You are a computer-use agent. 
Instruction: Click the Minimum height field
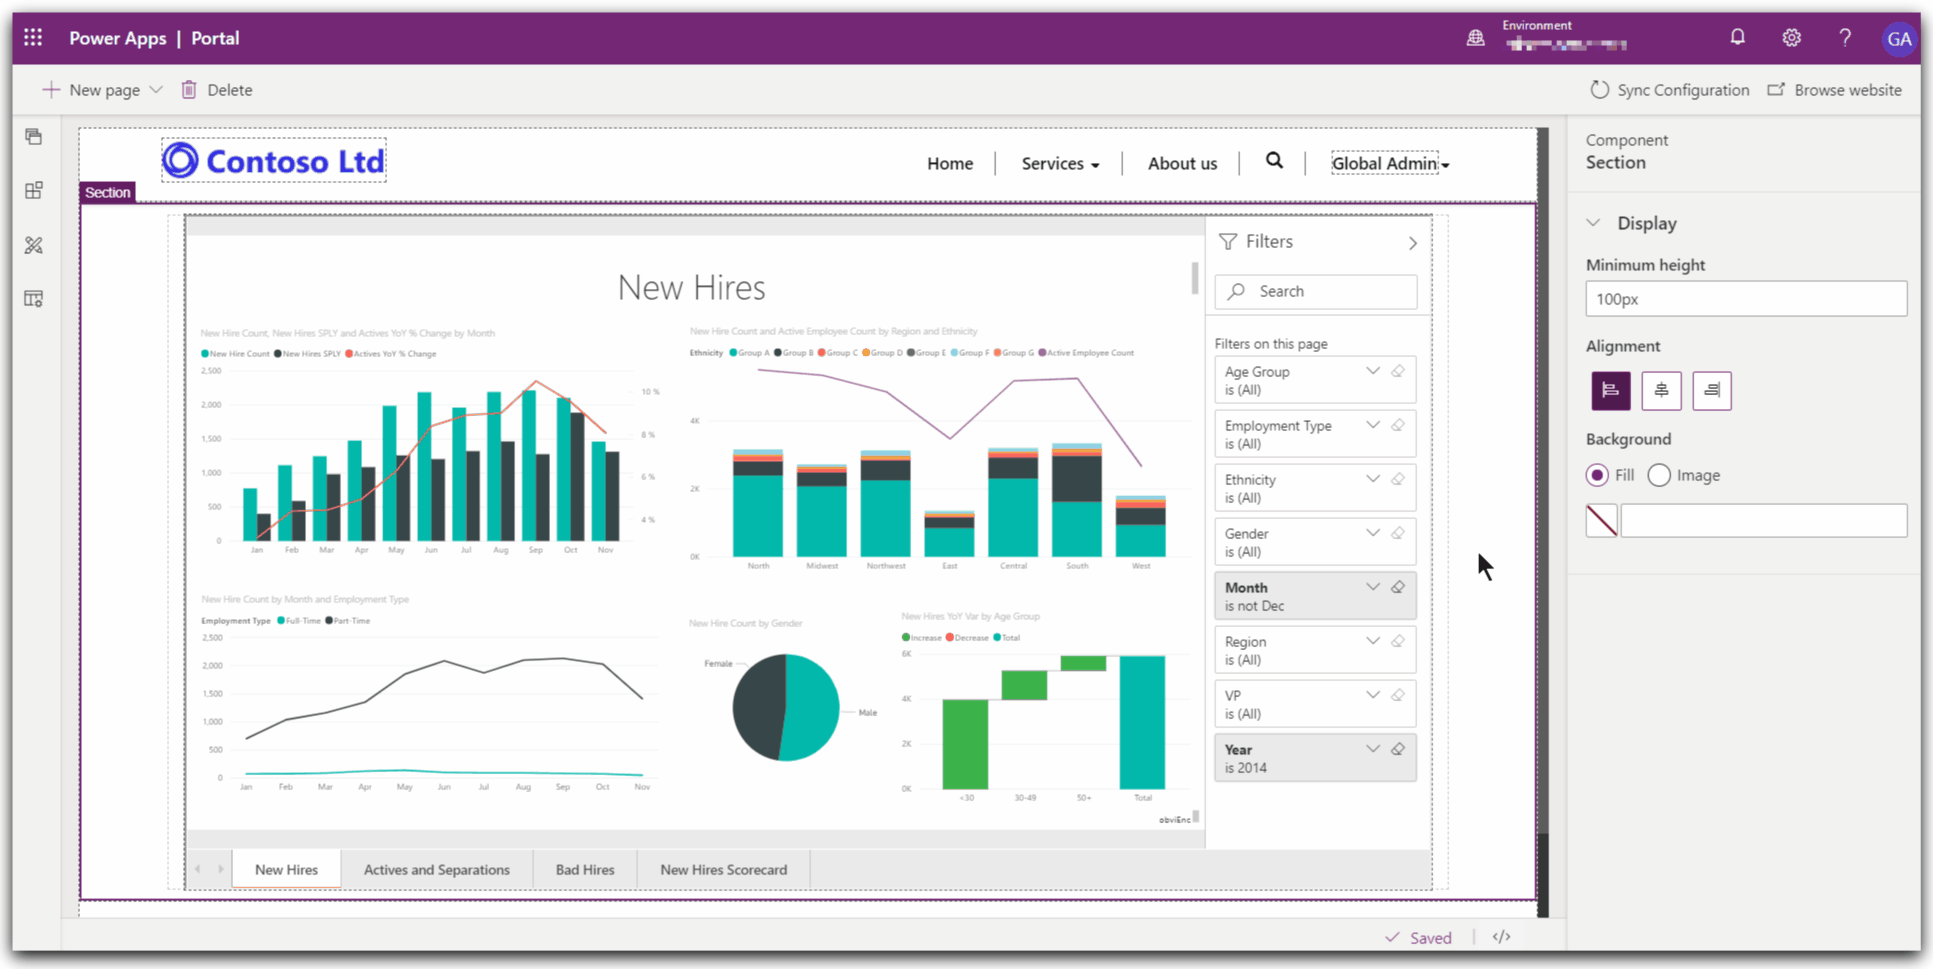coord(1746,299)
